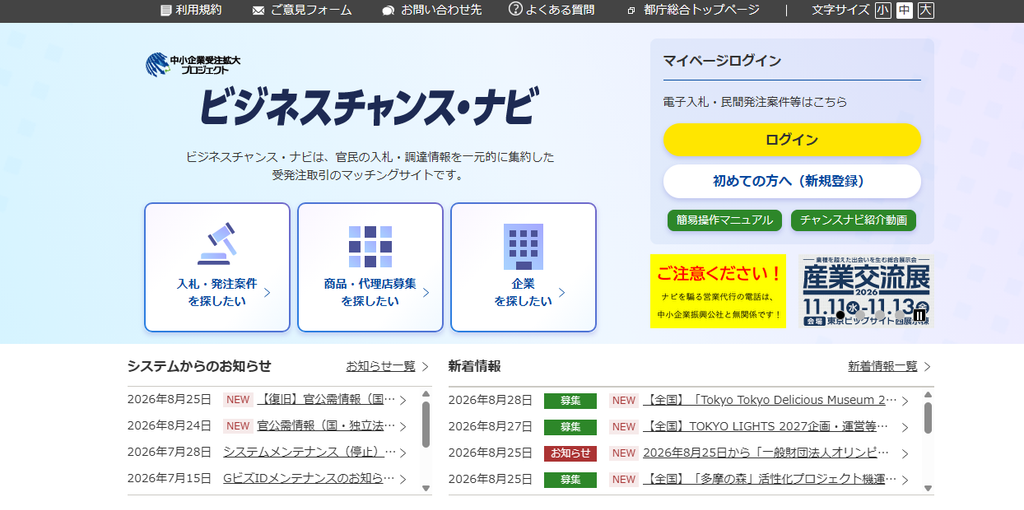Select the first carousel dot indicator
This screenshot has width=1024, height=510.
(x=840, y=315)
